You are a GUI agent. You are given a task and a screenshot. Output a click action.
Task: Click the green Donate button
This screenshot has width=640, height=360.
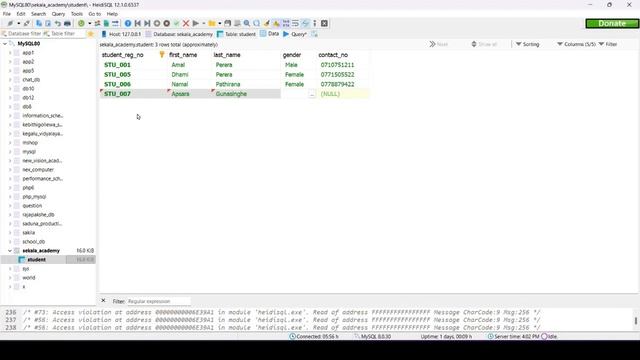612,24
